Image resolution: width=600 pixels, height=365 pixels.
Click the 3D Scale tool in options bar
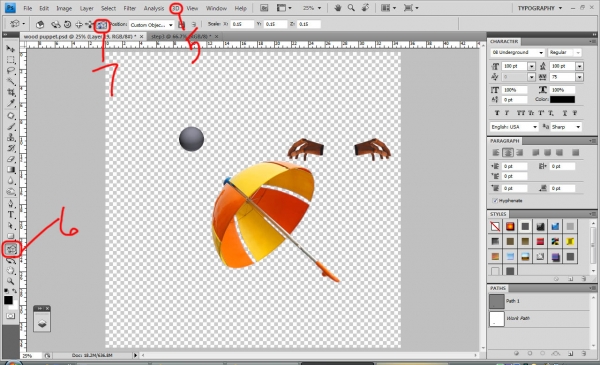101,25
